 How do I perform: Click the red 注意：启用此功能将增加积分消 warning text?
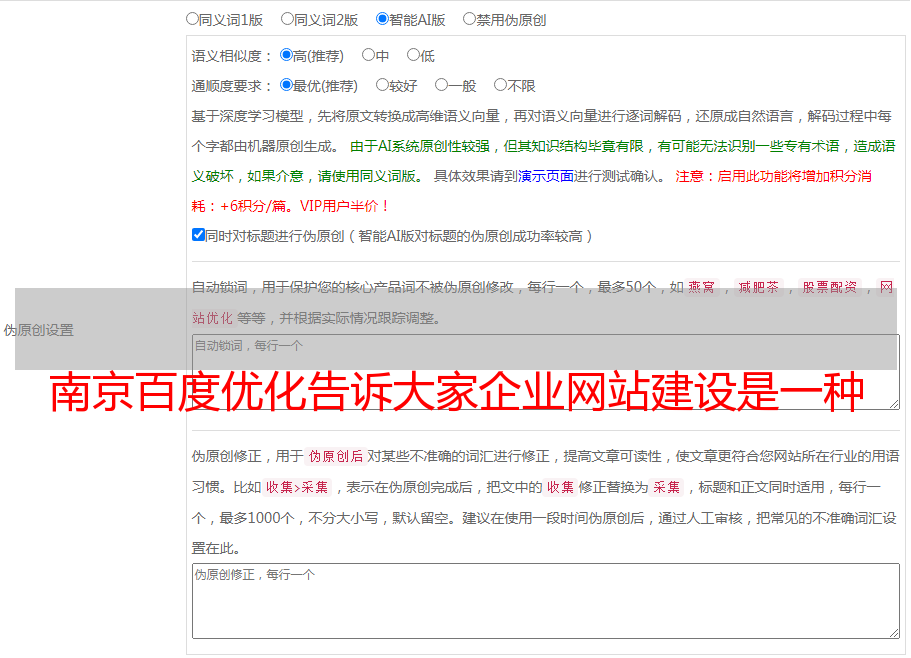773,176
